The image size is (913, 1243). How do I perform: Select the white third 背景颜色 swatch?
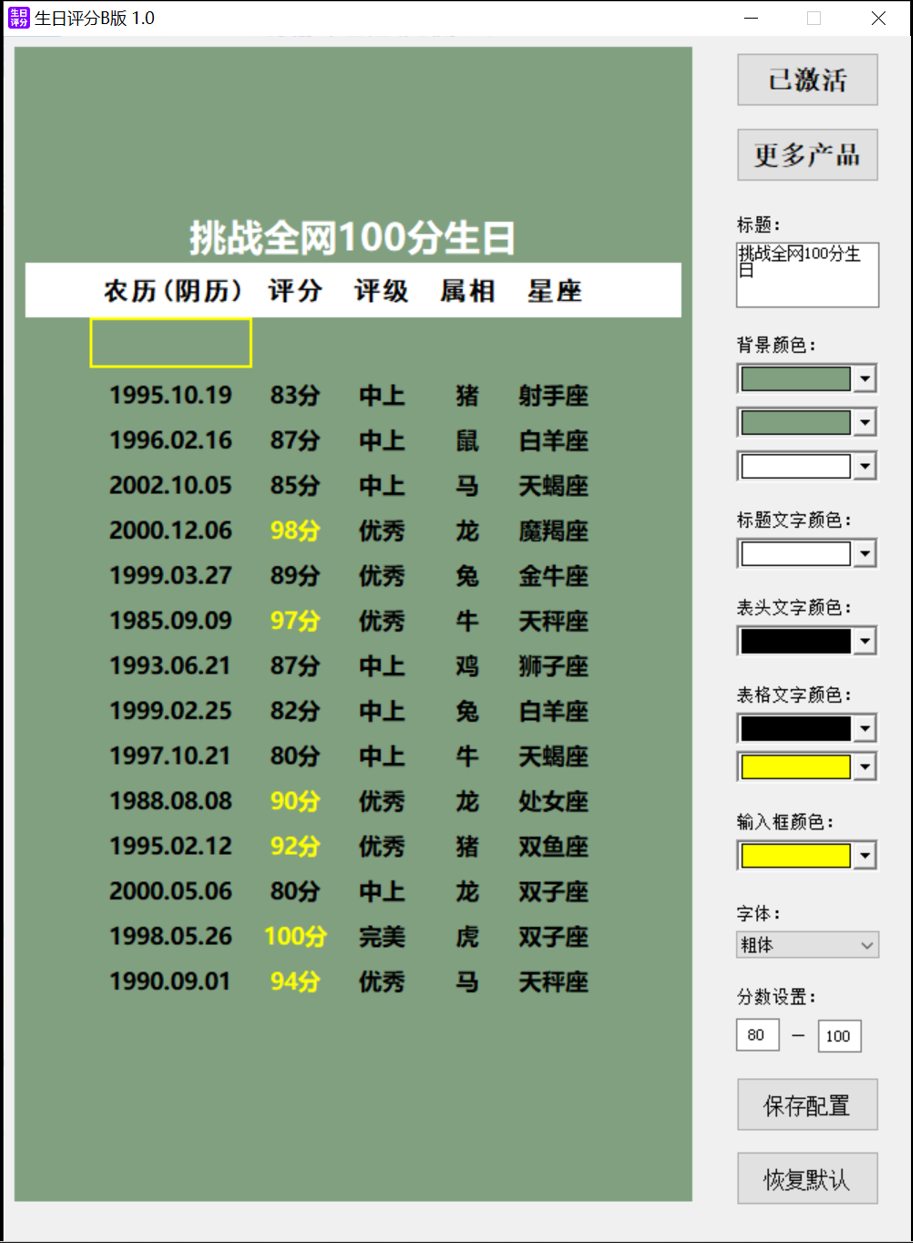[796, 466]
